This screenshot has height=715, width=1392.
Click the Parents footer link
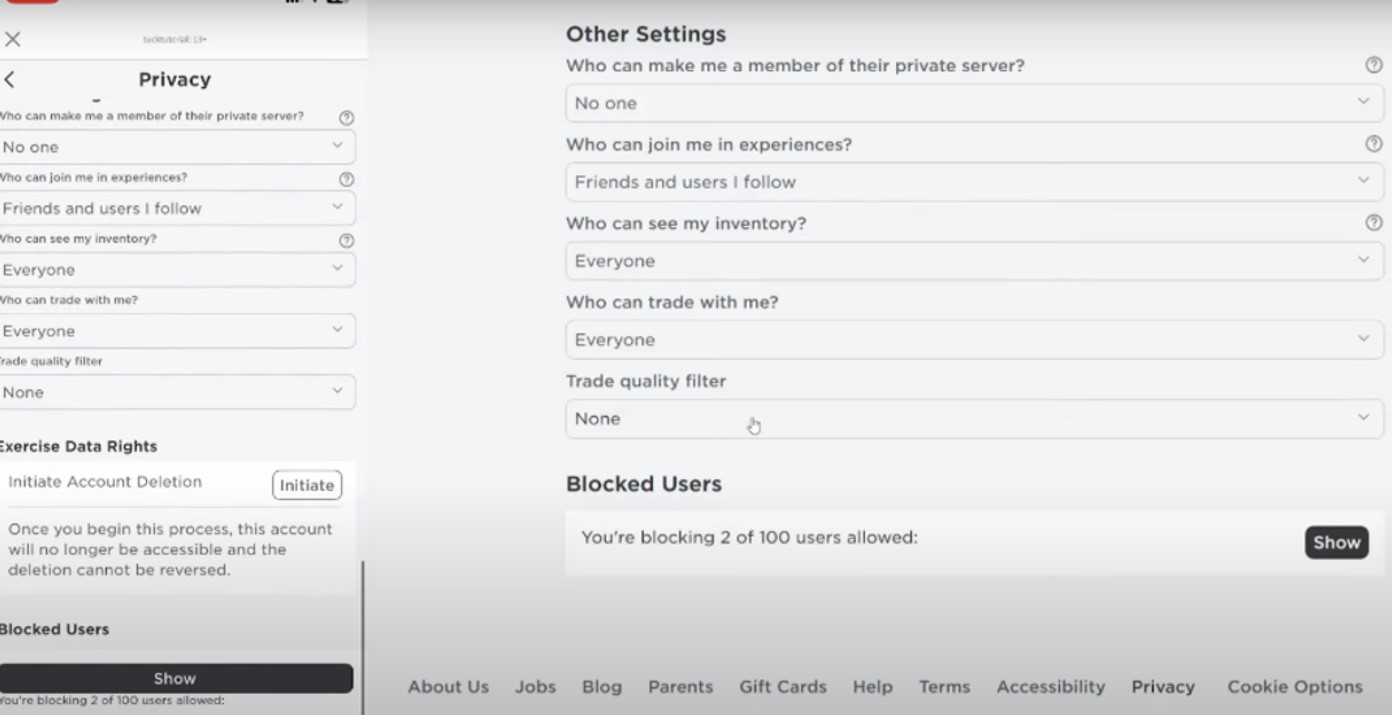point(680,687)
